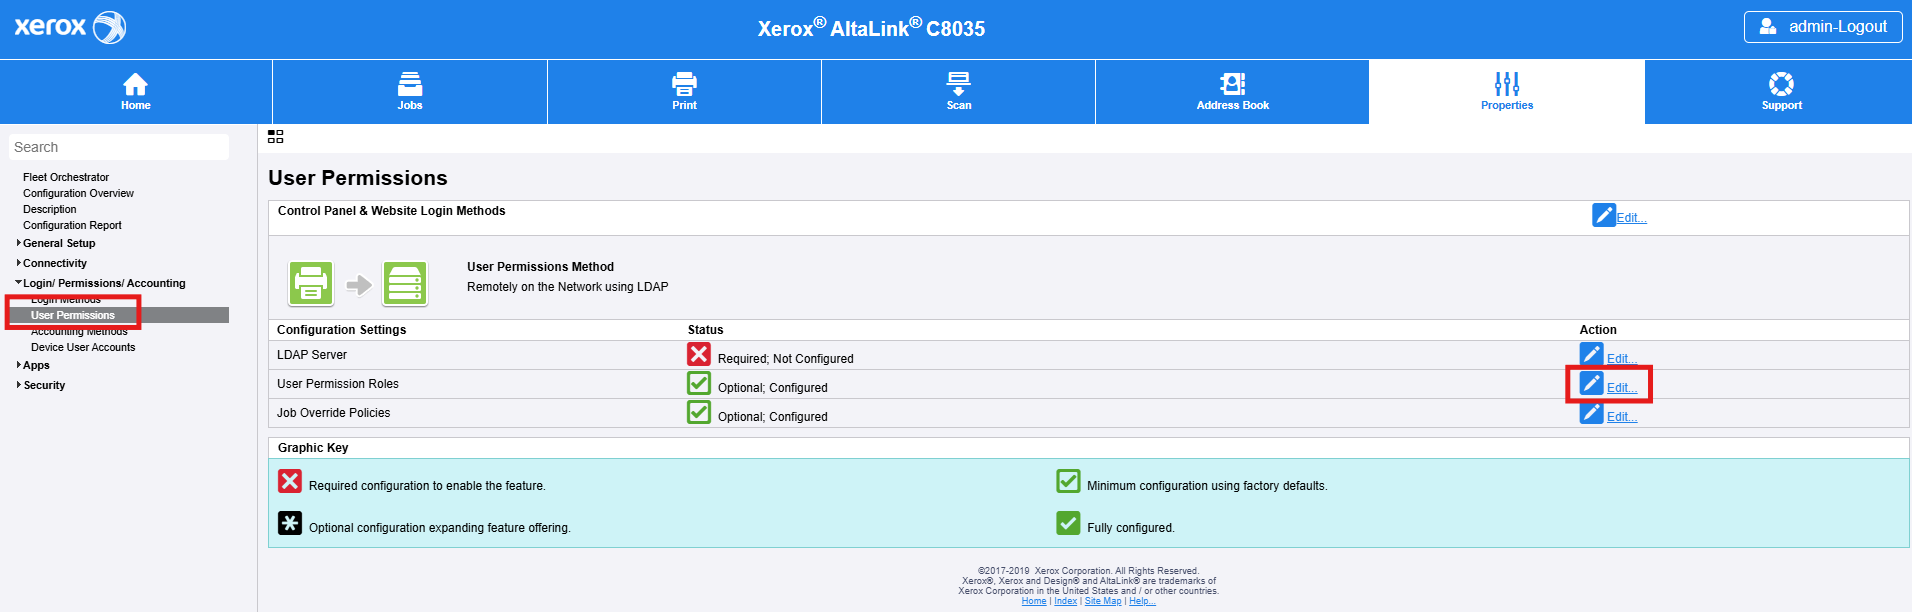Open the Site Map footer link
Viewport: 1912px width, 612px height.
coord(1103,601)
